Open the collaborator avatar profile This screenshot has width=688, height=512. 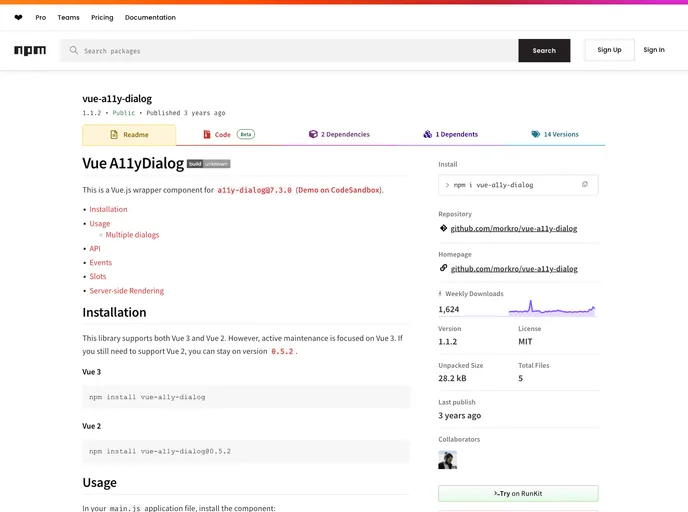(447, 460)
